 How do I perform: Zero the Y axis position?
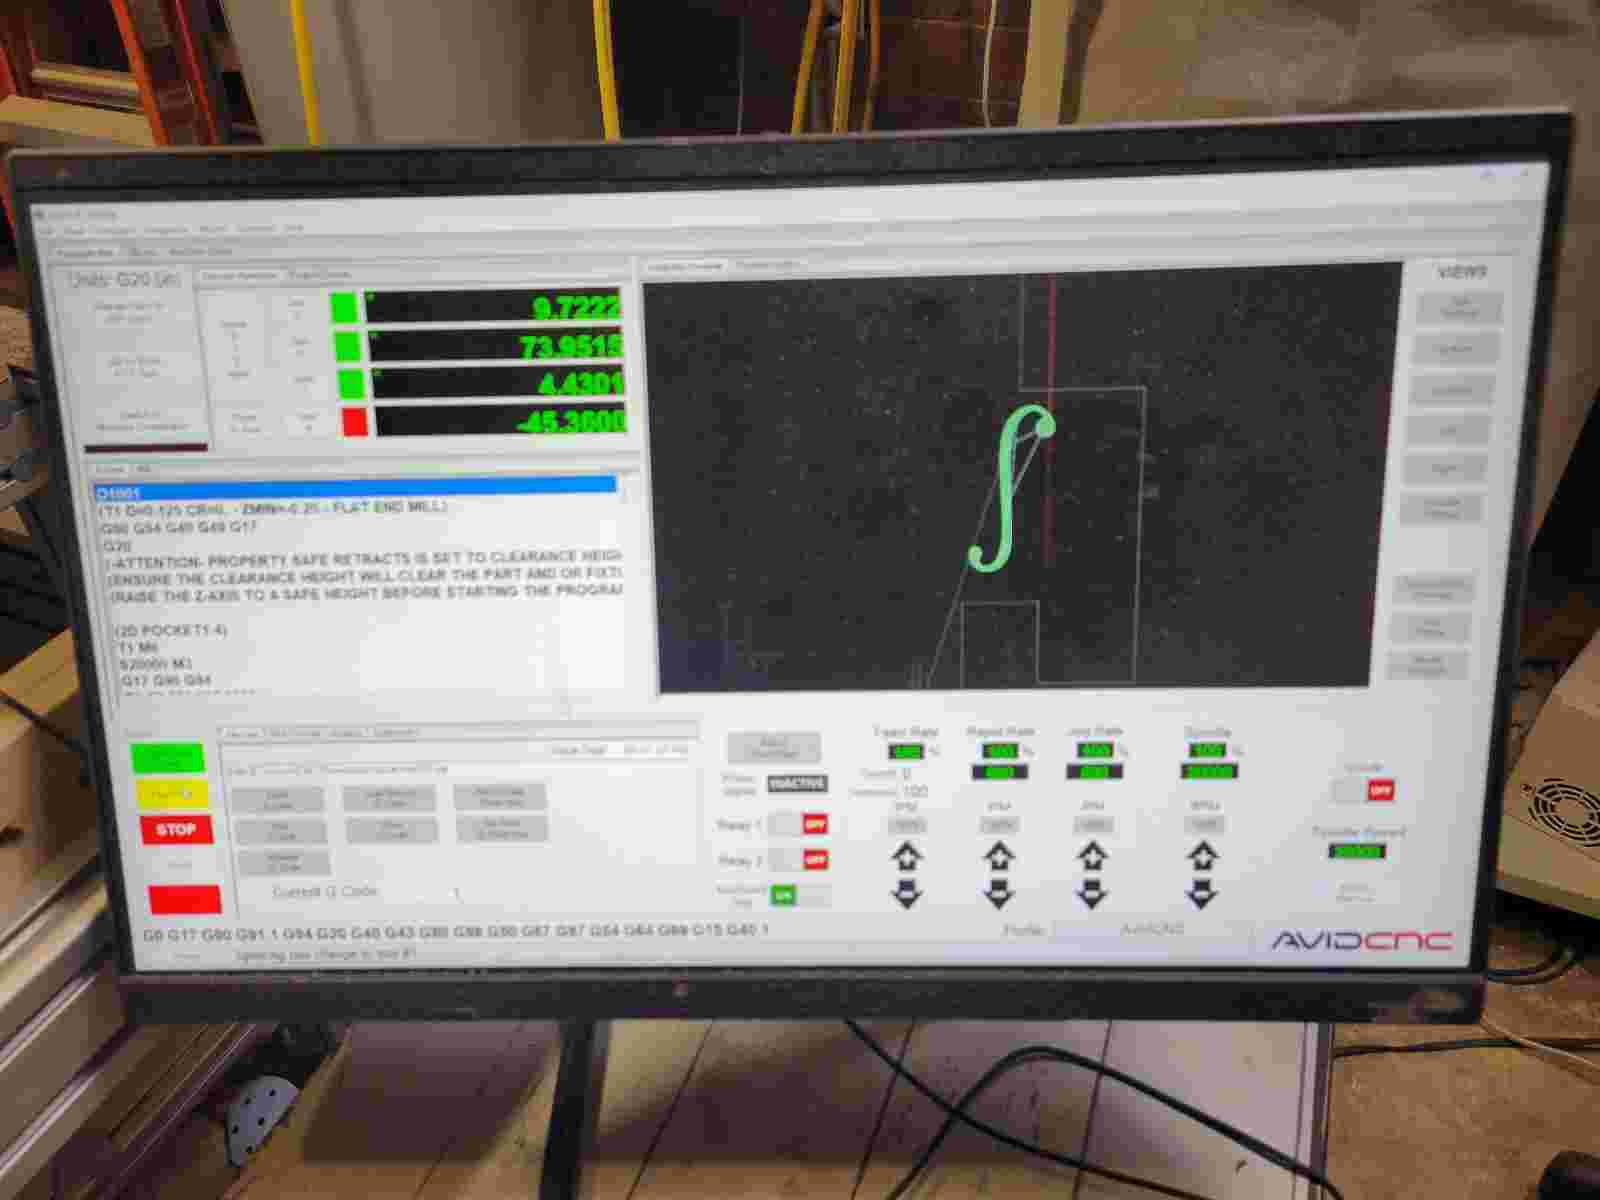click(x=300, y=346)
